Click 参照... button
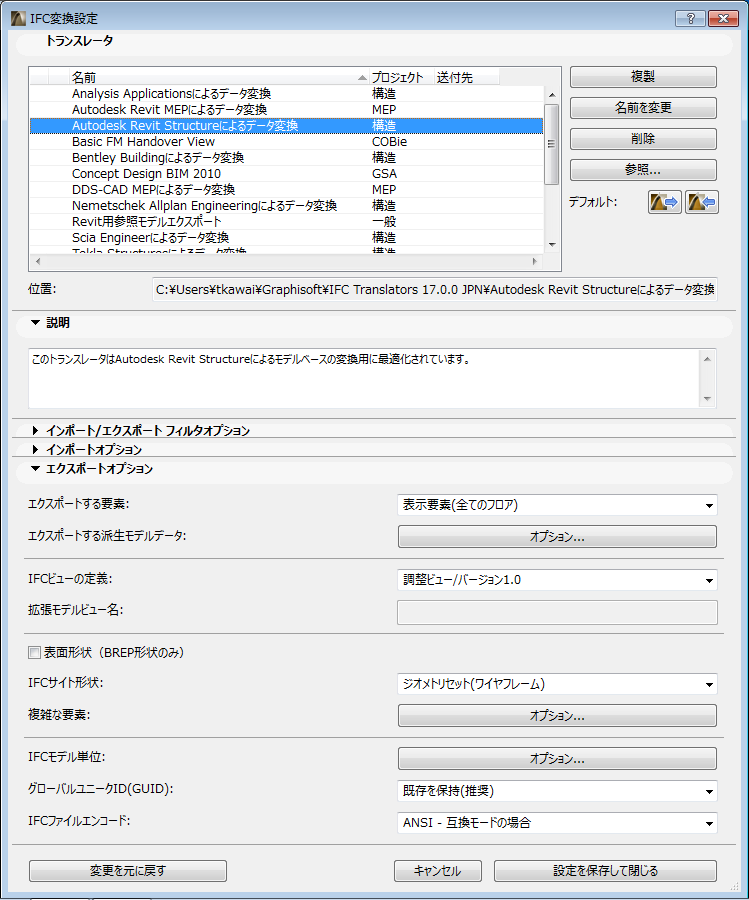The width and height of the screenshot is (749, 900). (x=643, y=170)
